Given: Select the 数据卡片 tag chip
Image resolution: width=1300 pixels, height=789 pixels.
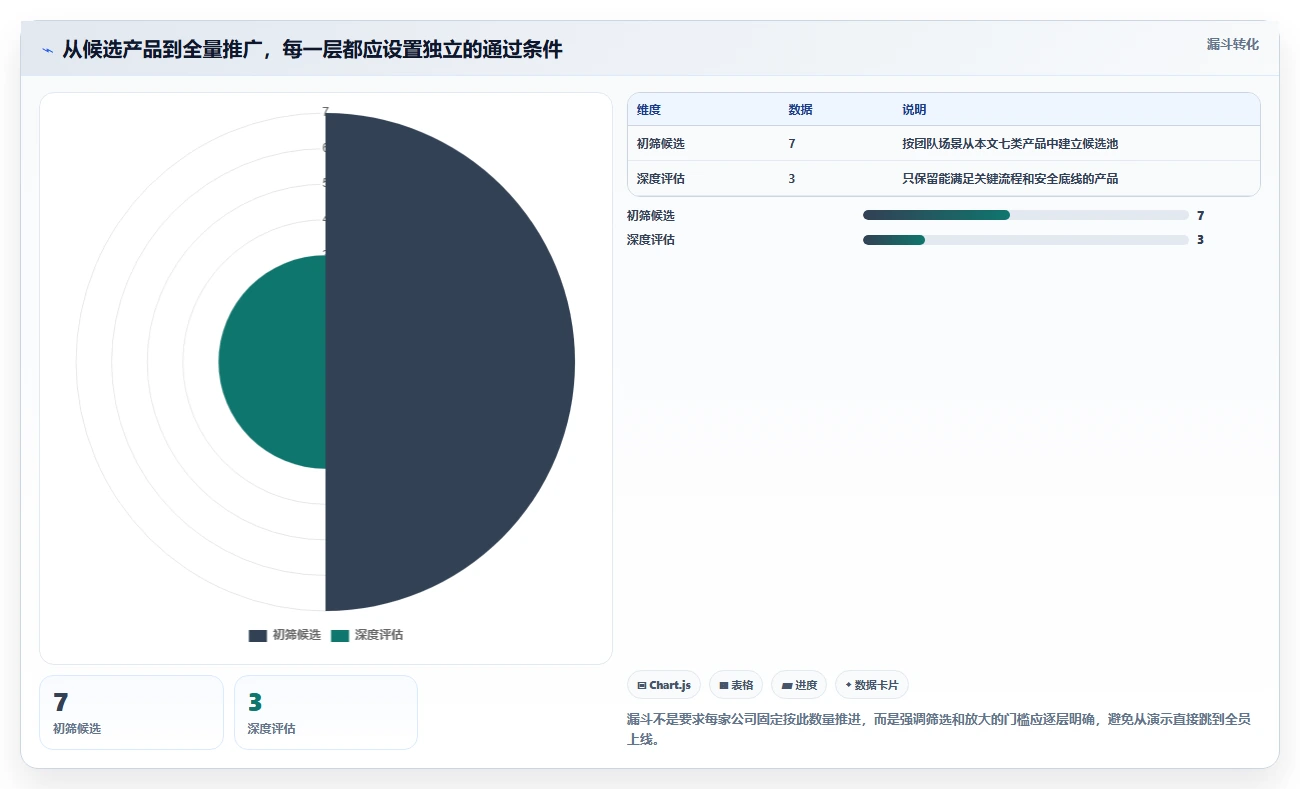Looking at the screenshot, I should click(872, 685).
